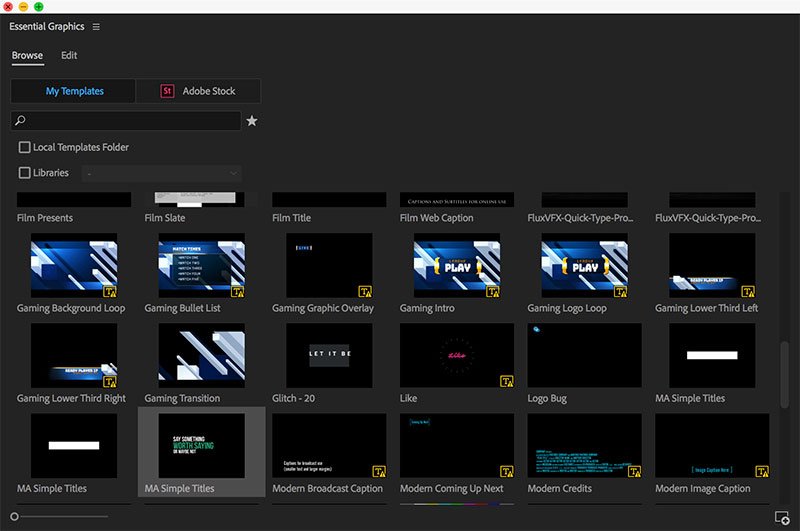Enable the Libraries checkbox
Screen dimensions: 800x531
pos(24,173)
